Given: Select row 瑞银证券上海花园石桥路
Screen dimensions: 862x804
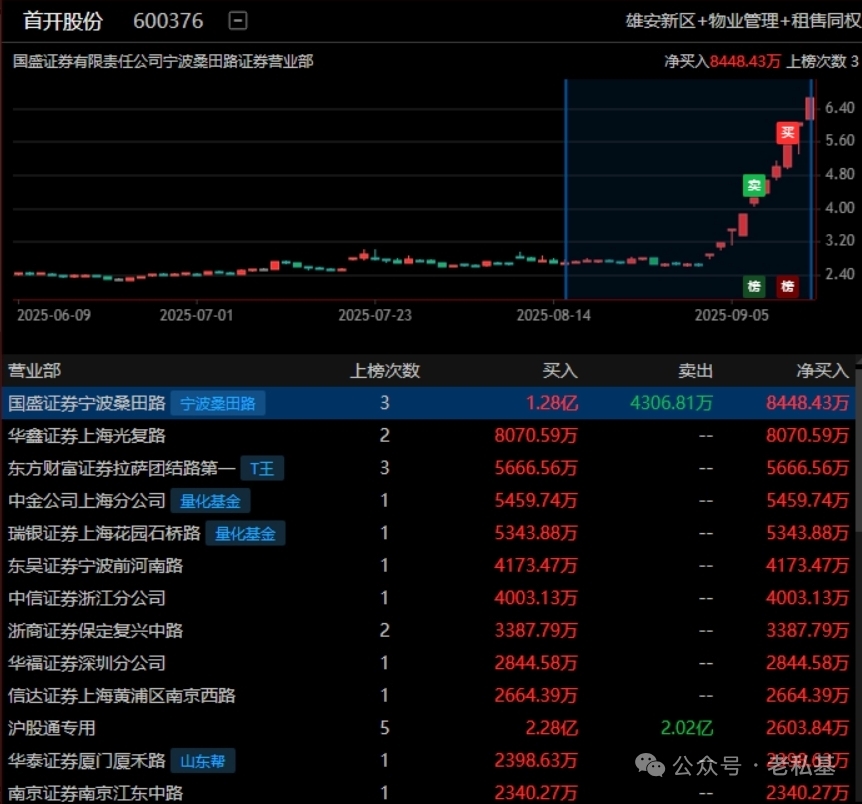Looking at the screenshot, I should (429, 533).
